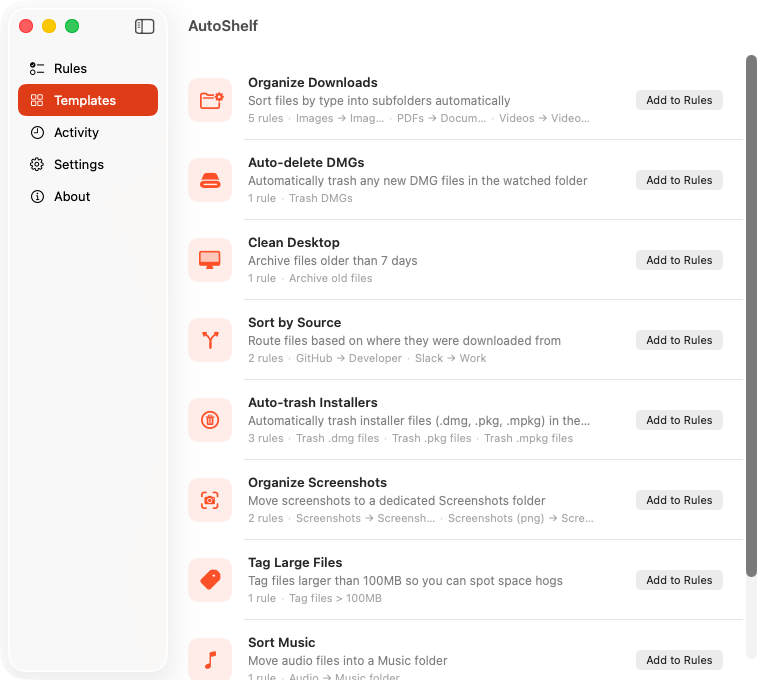
Task: Add Sort by Source template to Rules
Action: click(x=679, y=340)
